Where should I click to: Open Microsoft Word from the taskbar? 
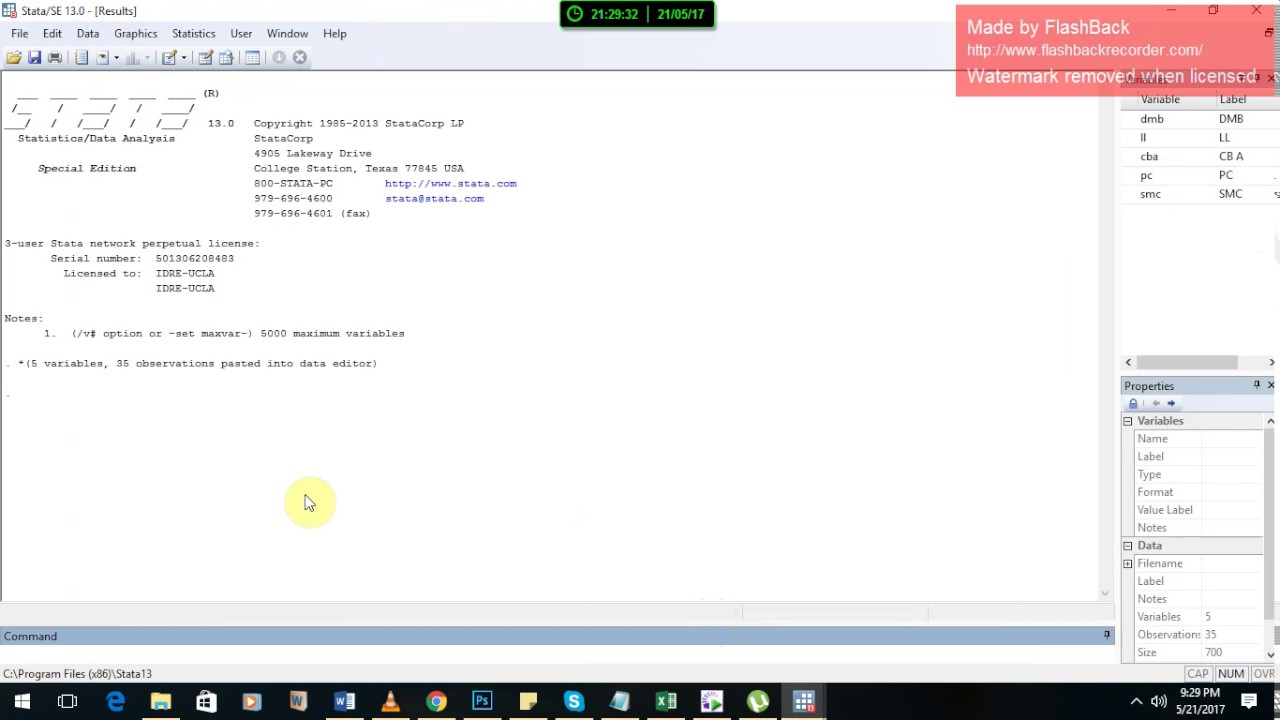(x=344, y=701)
